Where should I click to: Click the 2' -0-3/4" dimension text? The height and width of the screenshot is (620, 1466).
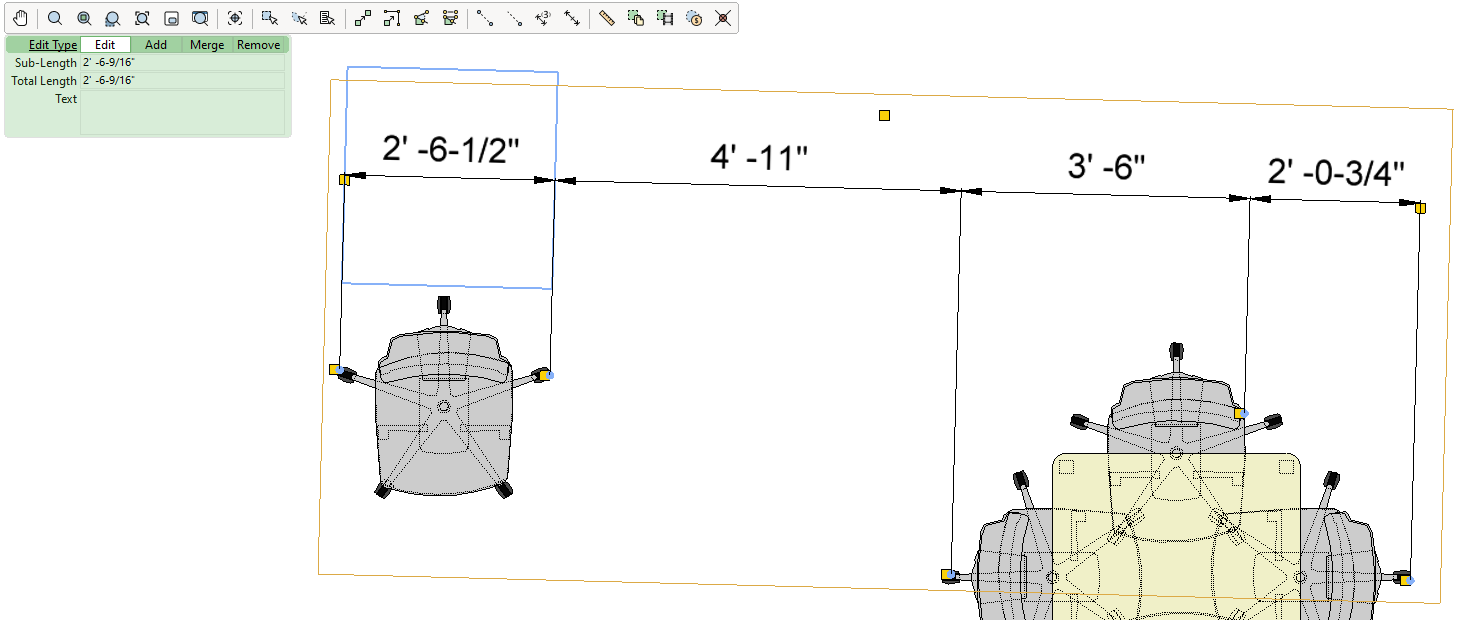point(1336,173)
